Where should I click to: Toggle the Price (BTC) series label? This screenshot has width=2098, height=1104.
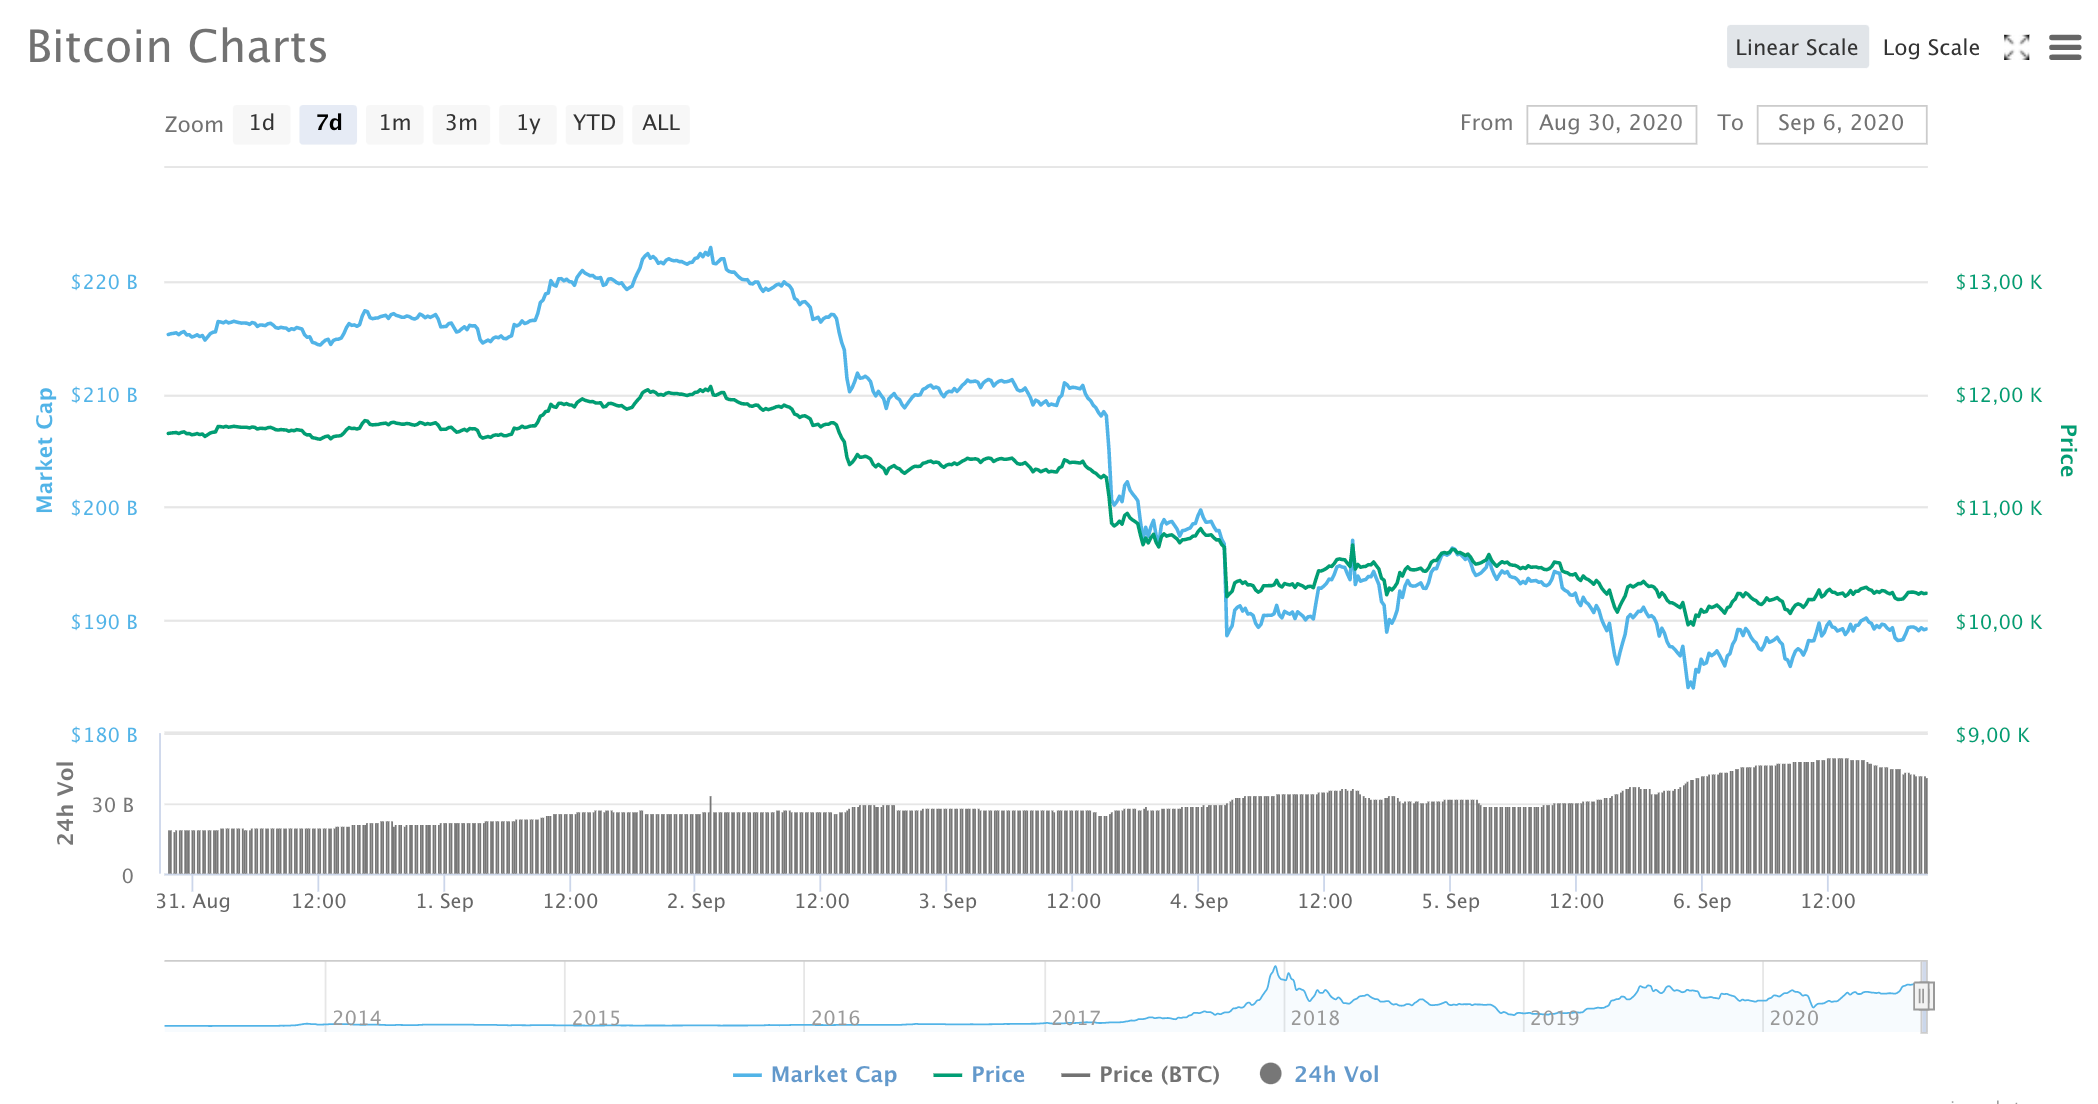1159,1074
